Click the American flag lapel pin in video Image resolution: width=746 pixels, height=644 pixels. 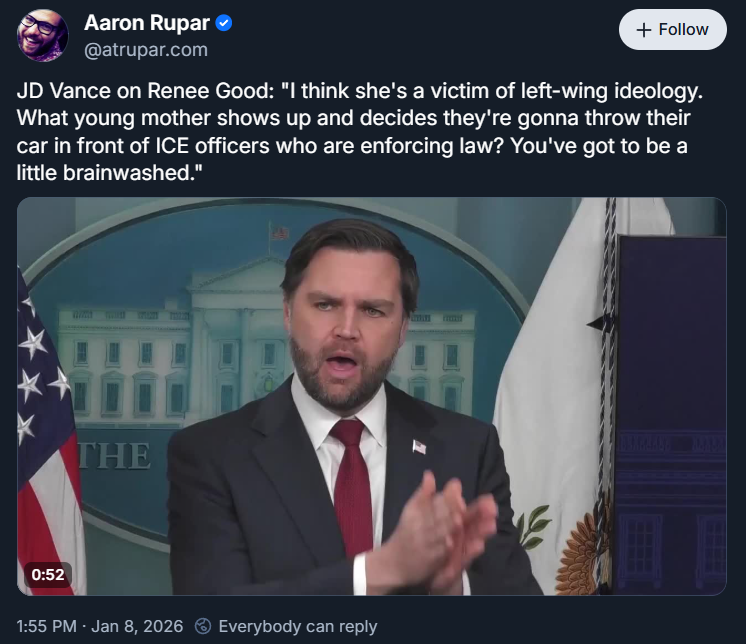point(419,447)
